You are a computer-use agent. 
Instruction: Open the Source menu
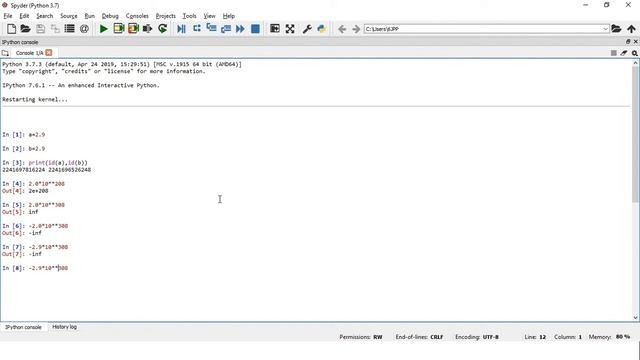coord(69,16)
